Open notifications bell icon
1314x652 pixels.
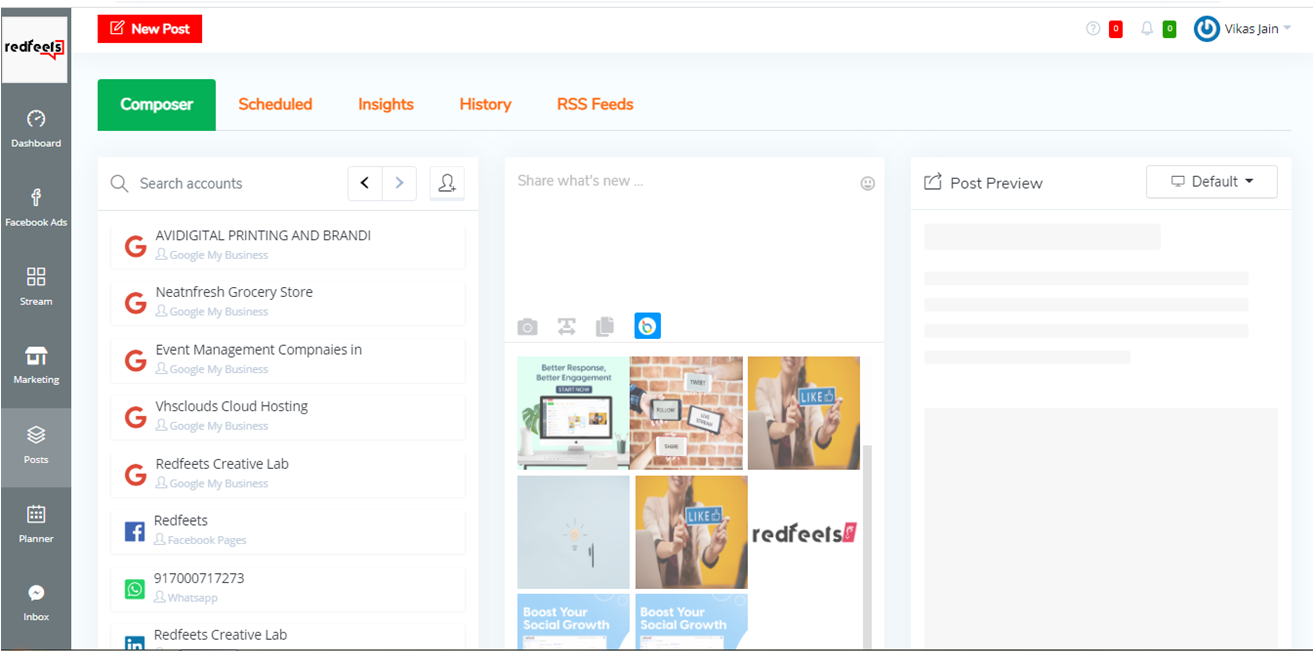(x=1148, y=29)
